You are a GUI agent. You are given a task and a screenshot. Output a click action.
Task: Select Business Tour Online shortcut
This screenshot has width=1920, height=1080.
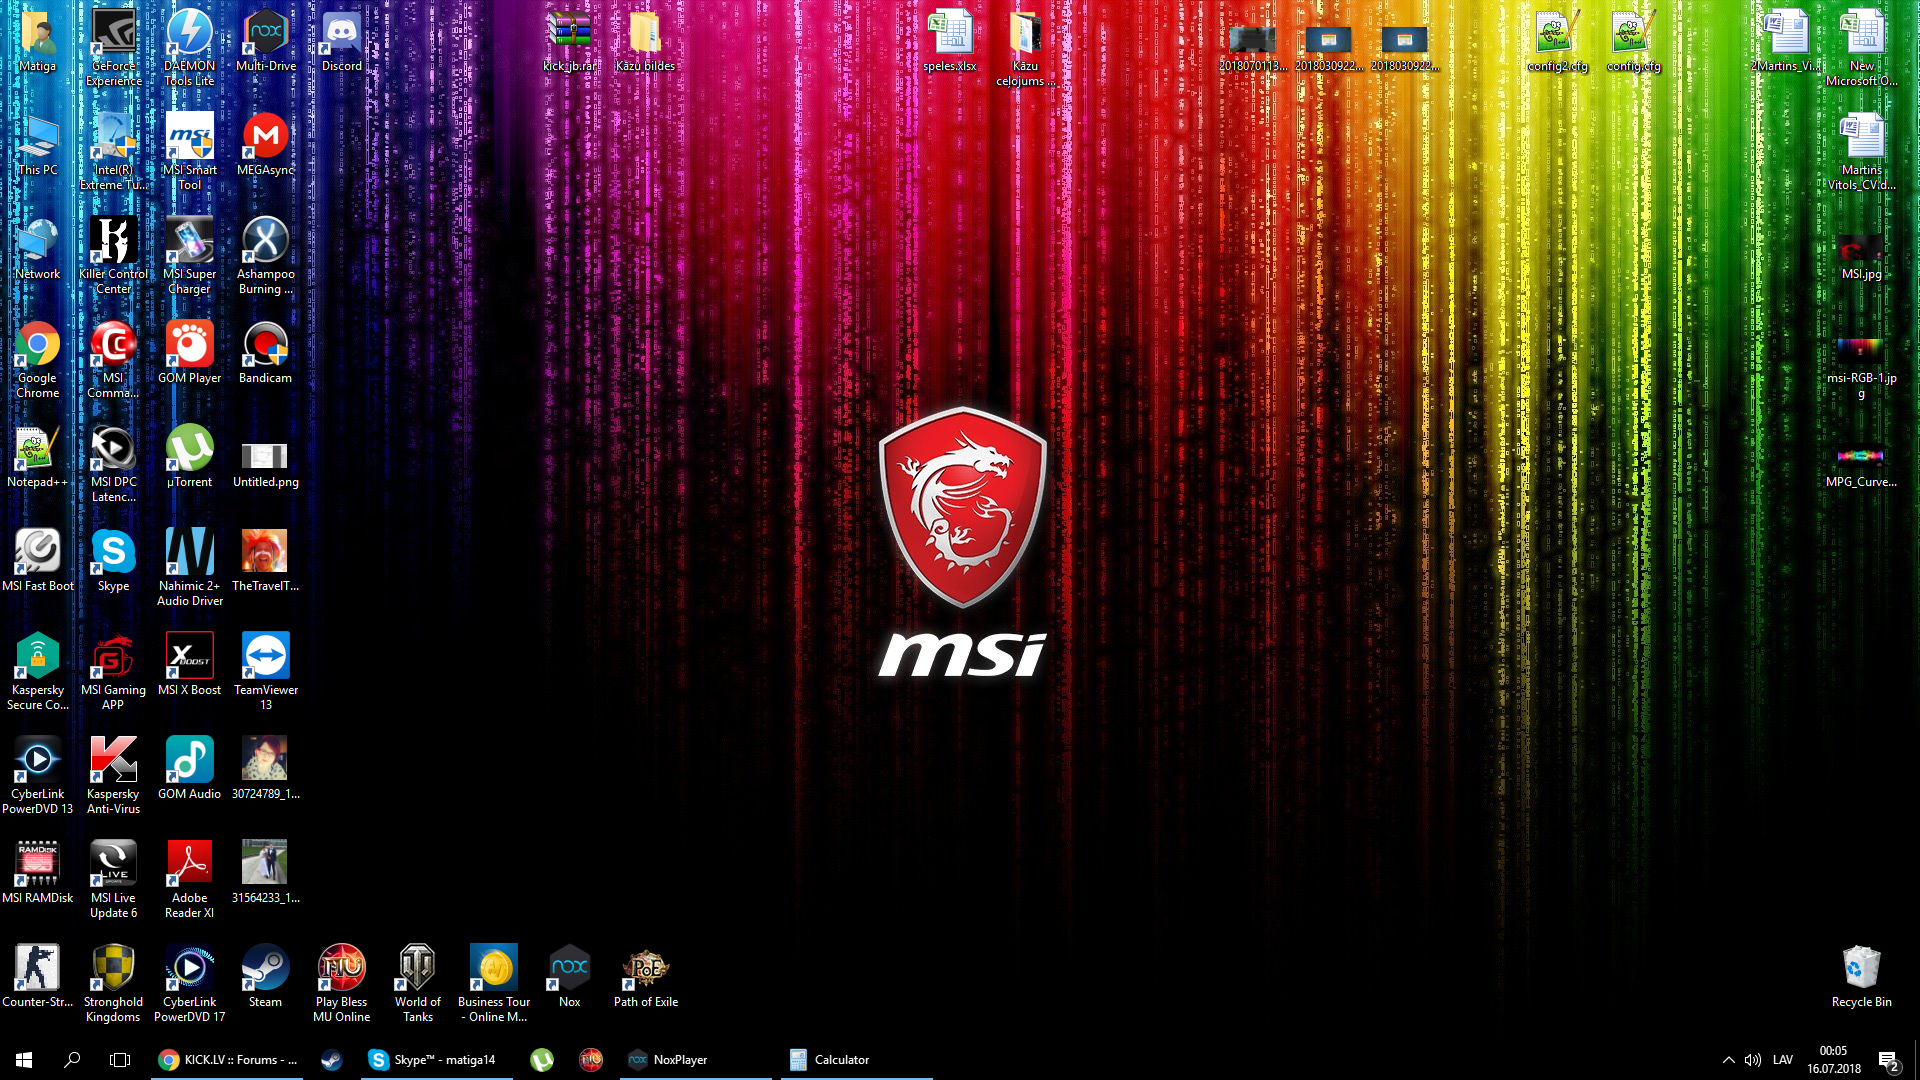click(493, 983)
